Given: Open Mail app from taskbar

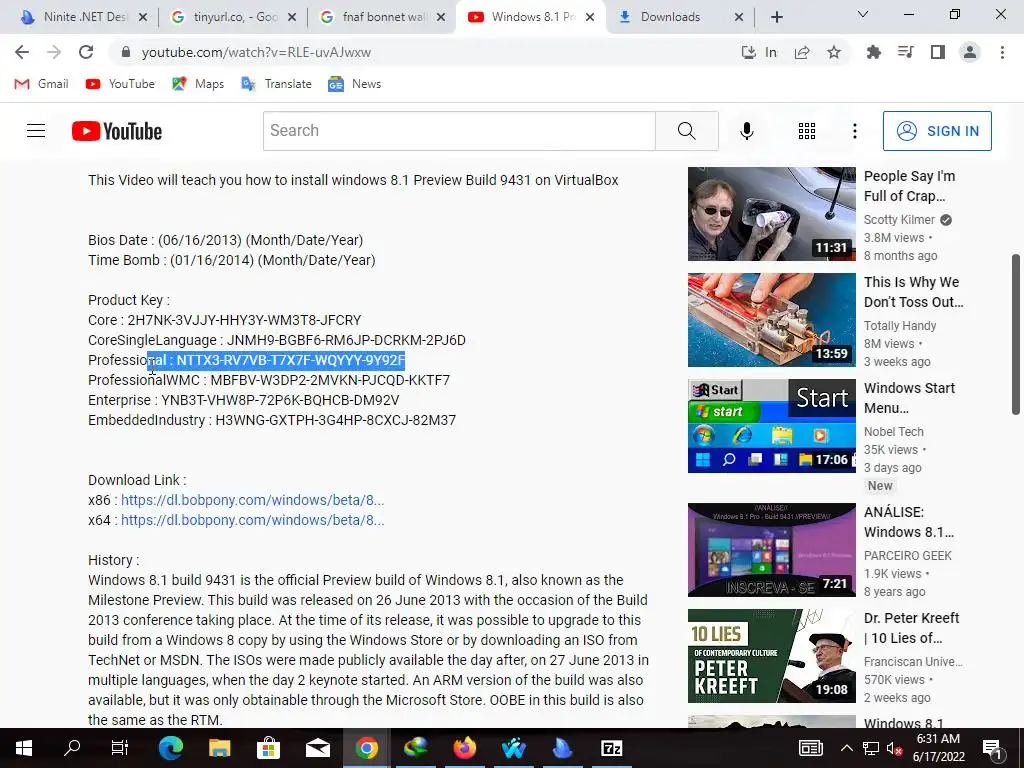Looking at the screenshot, I should 317,748.
